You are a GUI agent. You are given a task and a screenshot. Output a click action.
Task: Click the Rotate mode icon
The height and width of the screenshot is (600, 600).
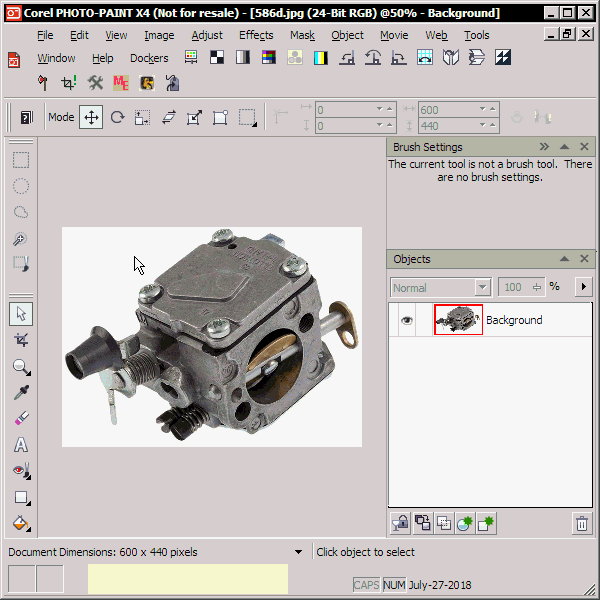pos(117,117)
